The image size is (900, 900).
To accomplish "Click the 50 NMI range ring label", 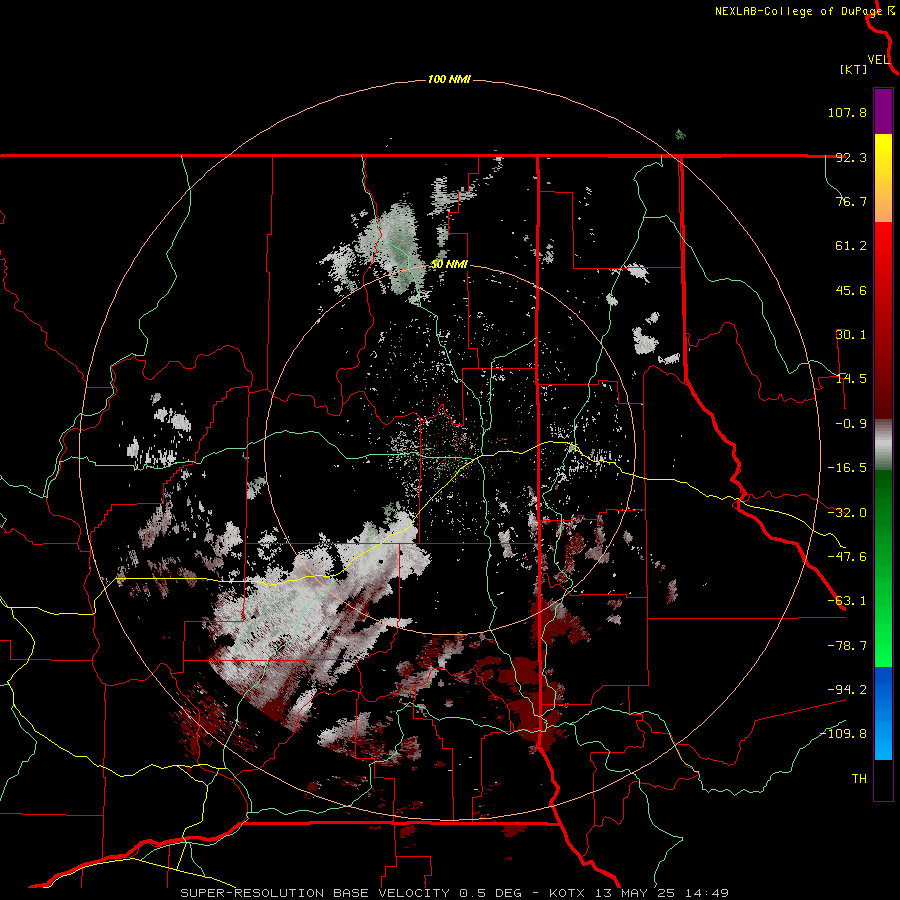I will (x=449, y=265).
